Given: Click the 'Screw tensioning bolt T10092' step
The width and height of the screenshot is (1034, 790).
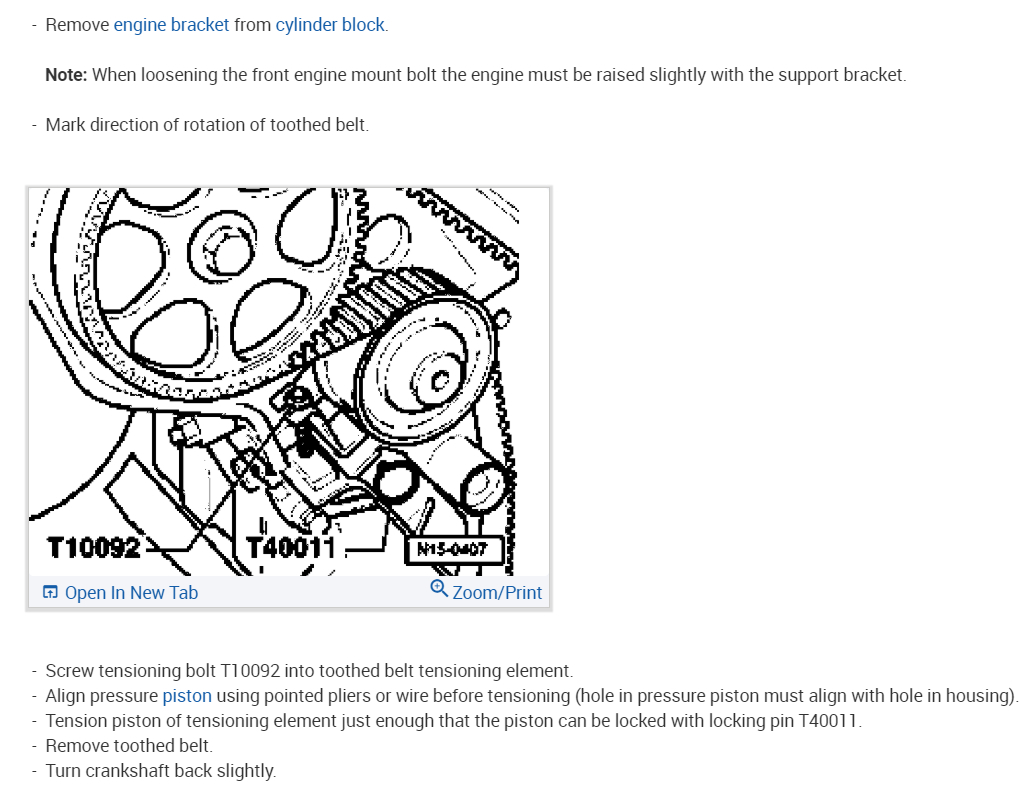Looking at the screenshot, I should click(x=309, y=671).
